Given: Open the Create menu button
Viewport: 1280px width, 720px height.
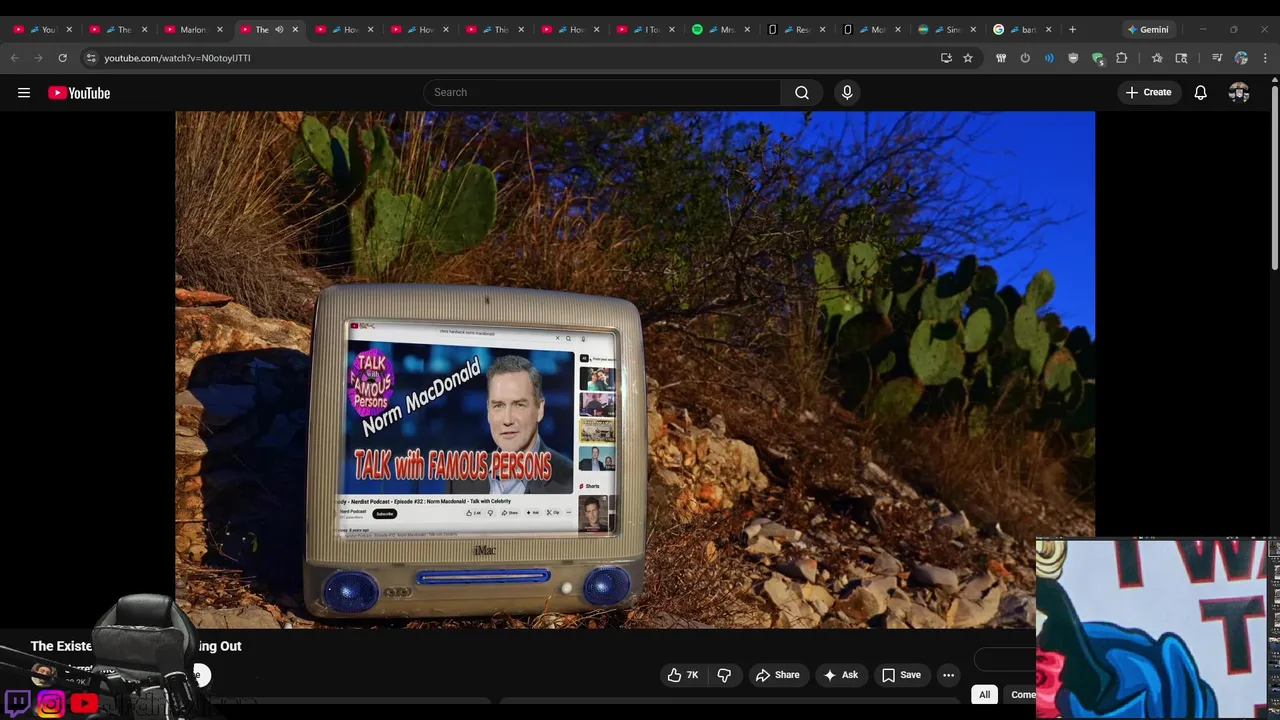Looking at the screenshot, I should 1148,92.
